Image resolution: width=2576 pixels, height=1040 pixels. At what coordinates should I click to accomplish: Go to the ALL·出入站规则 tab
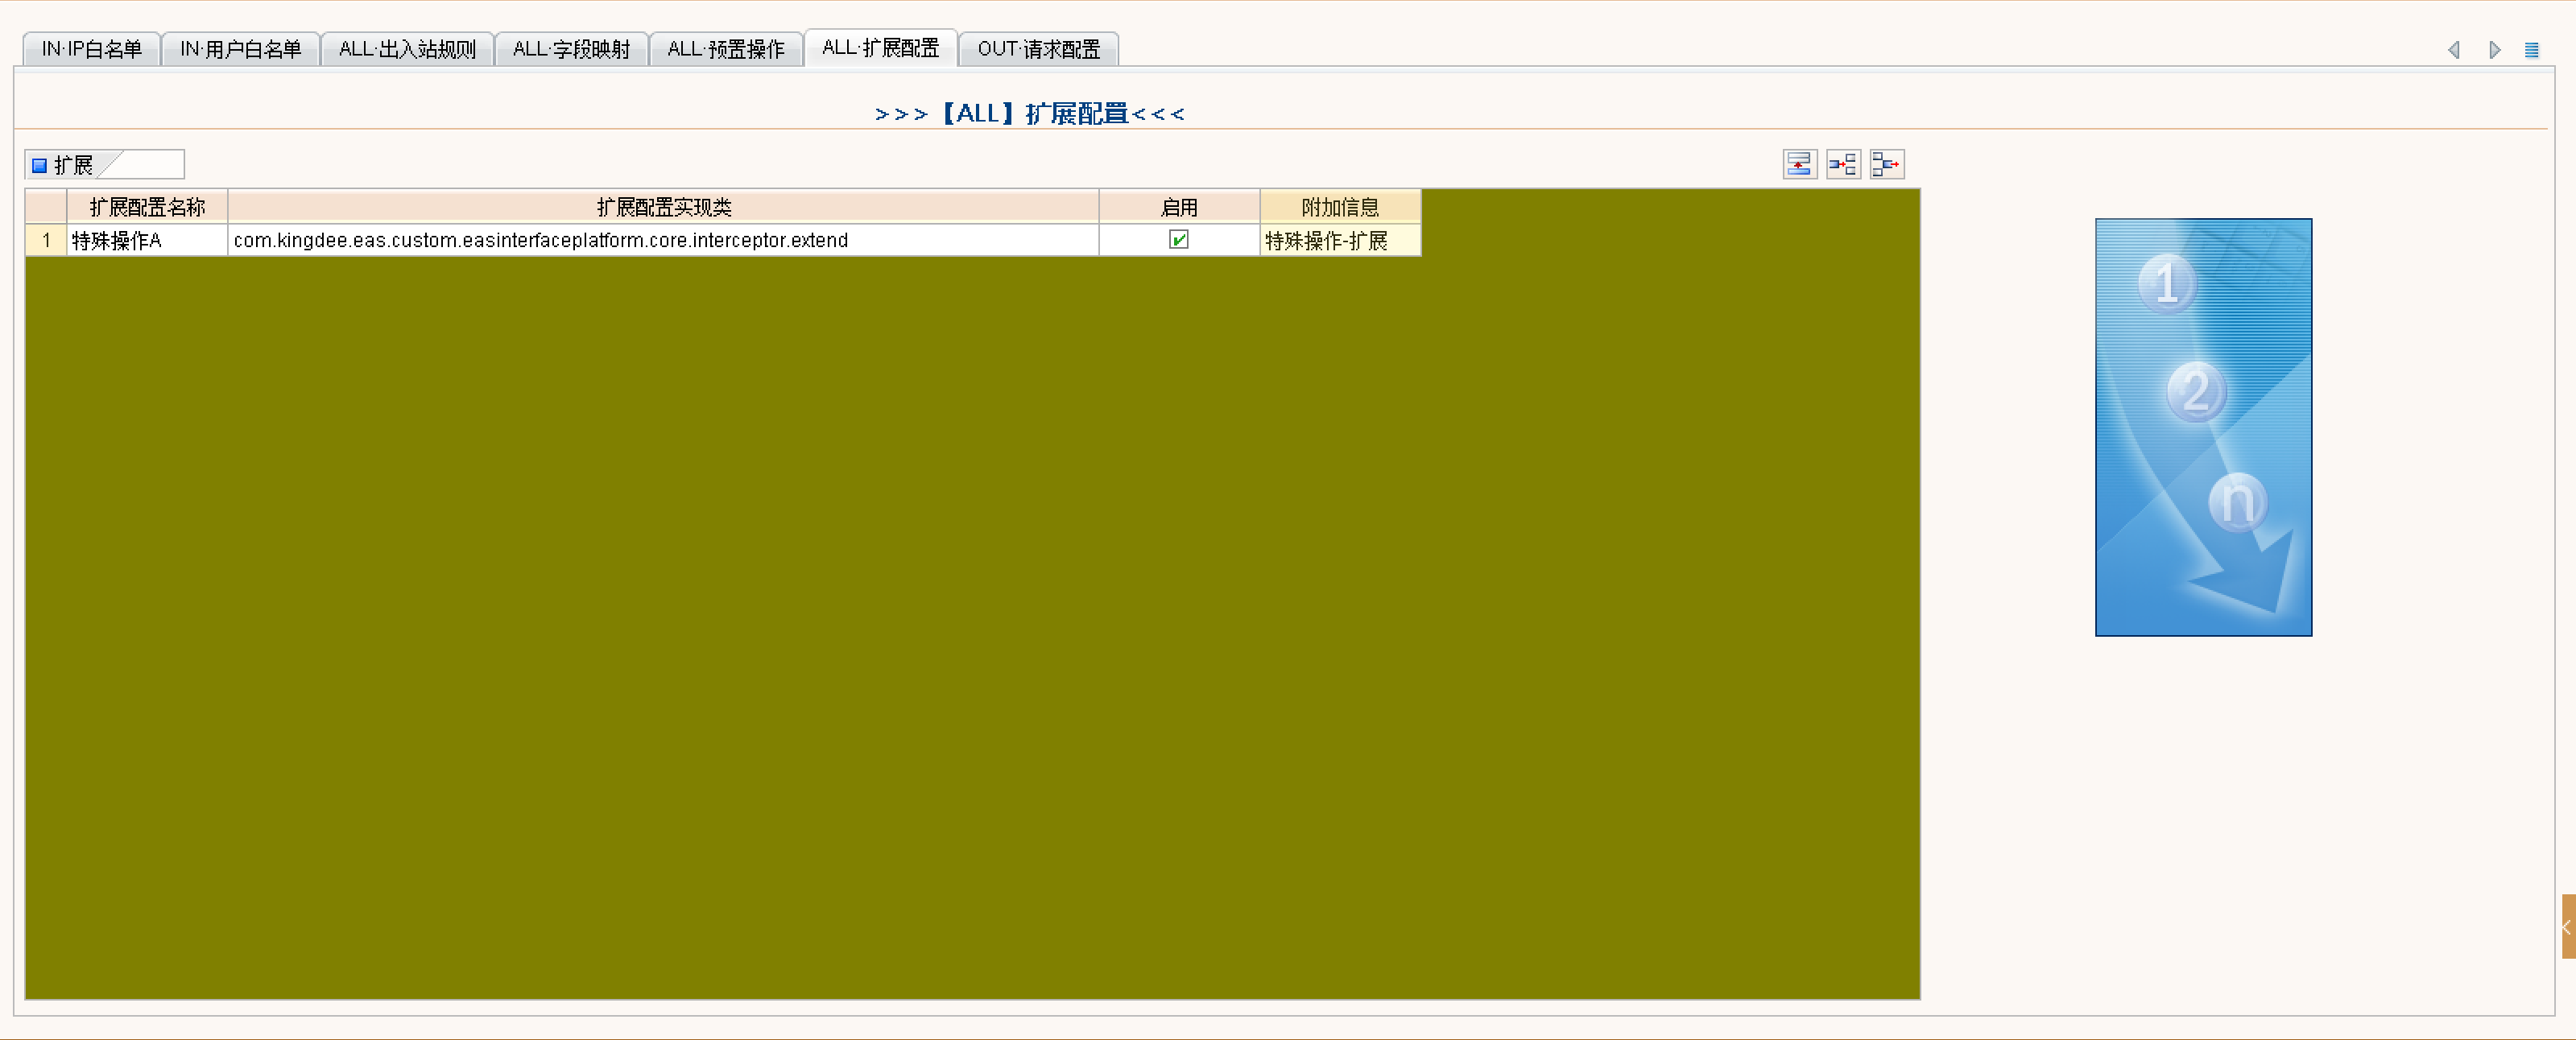pos(407,49)
